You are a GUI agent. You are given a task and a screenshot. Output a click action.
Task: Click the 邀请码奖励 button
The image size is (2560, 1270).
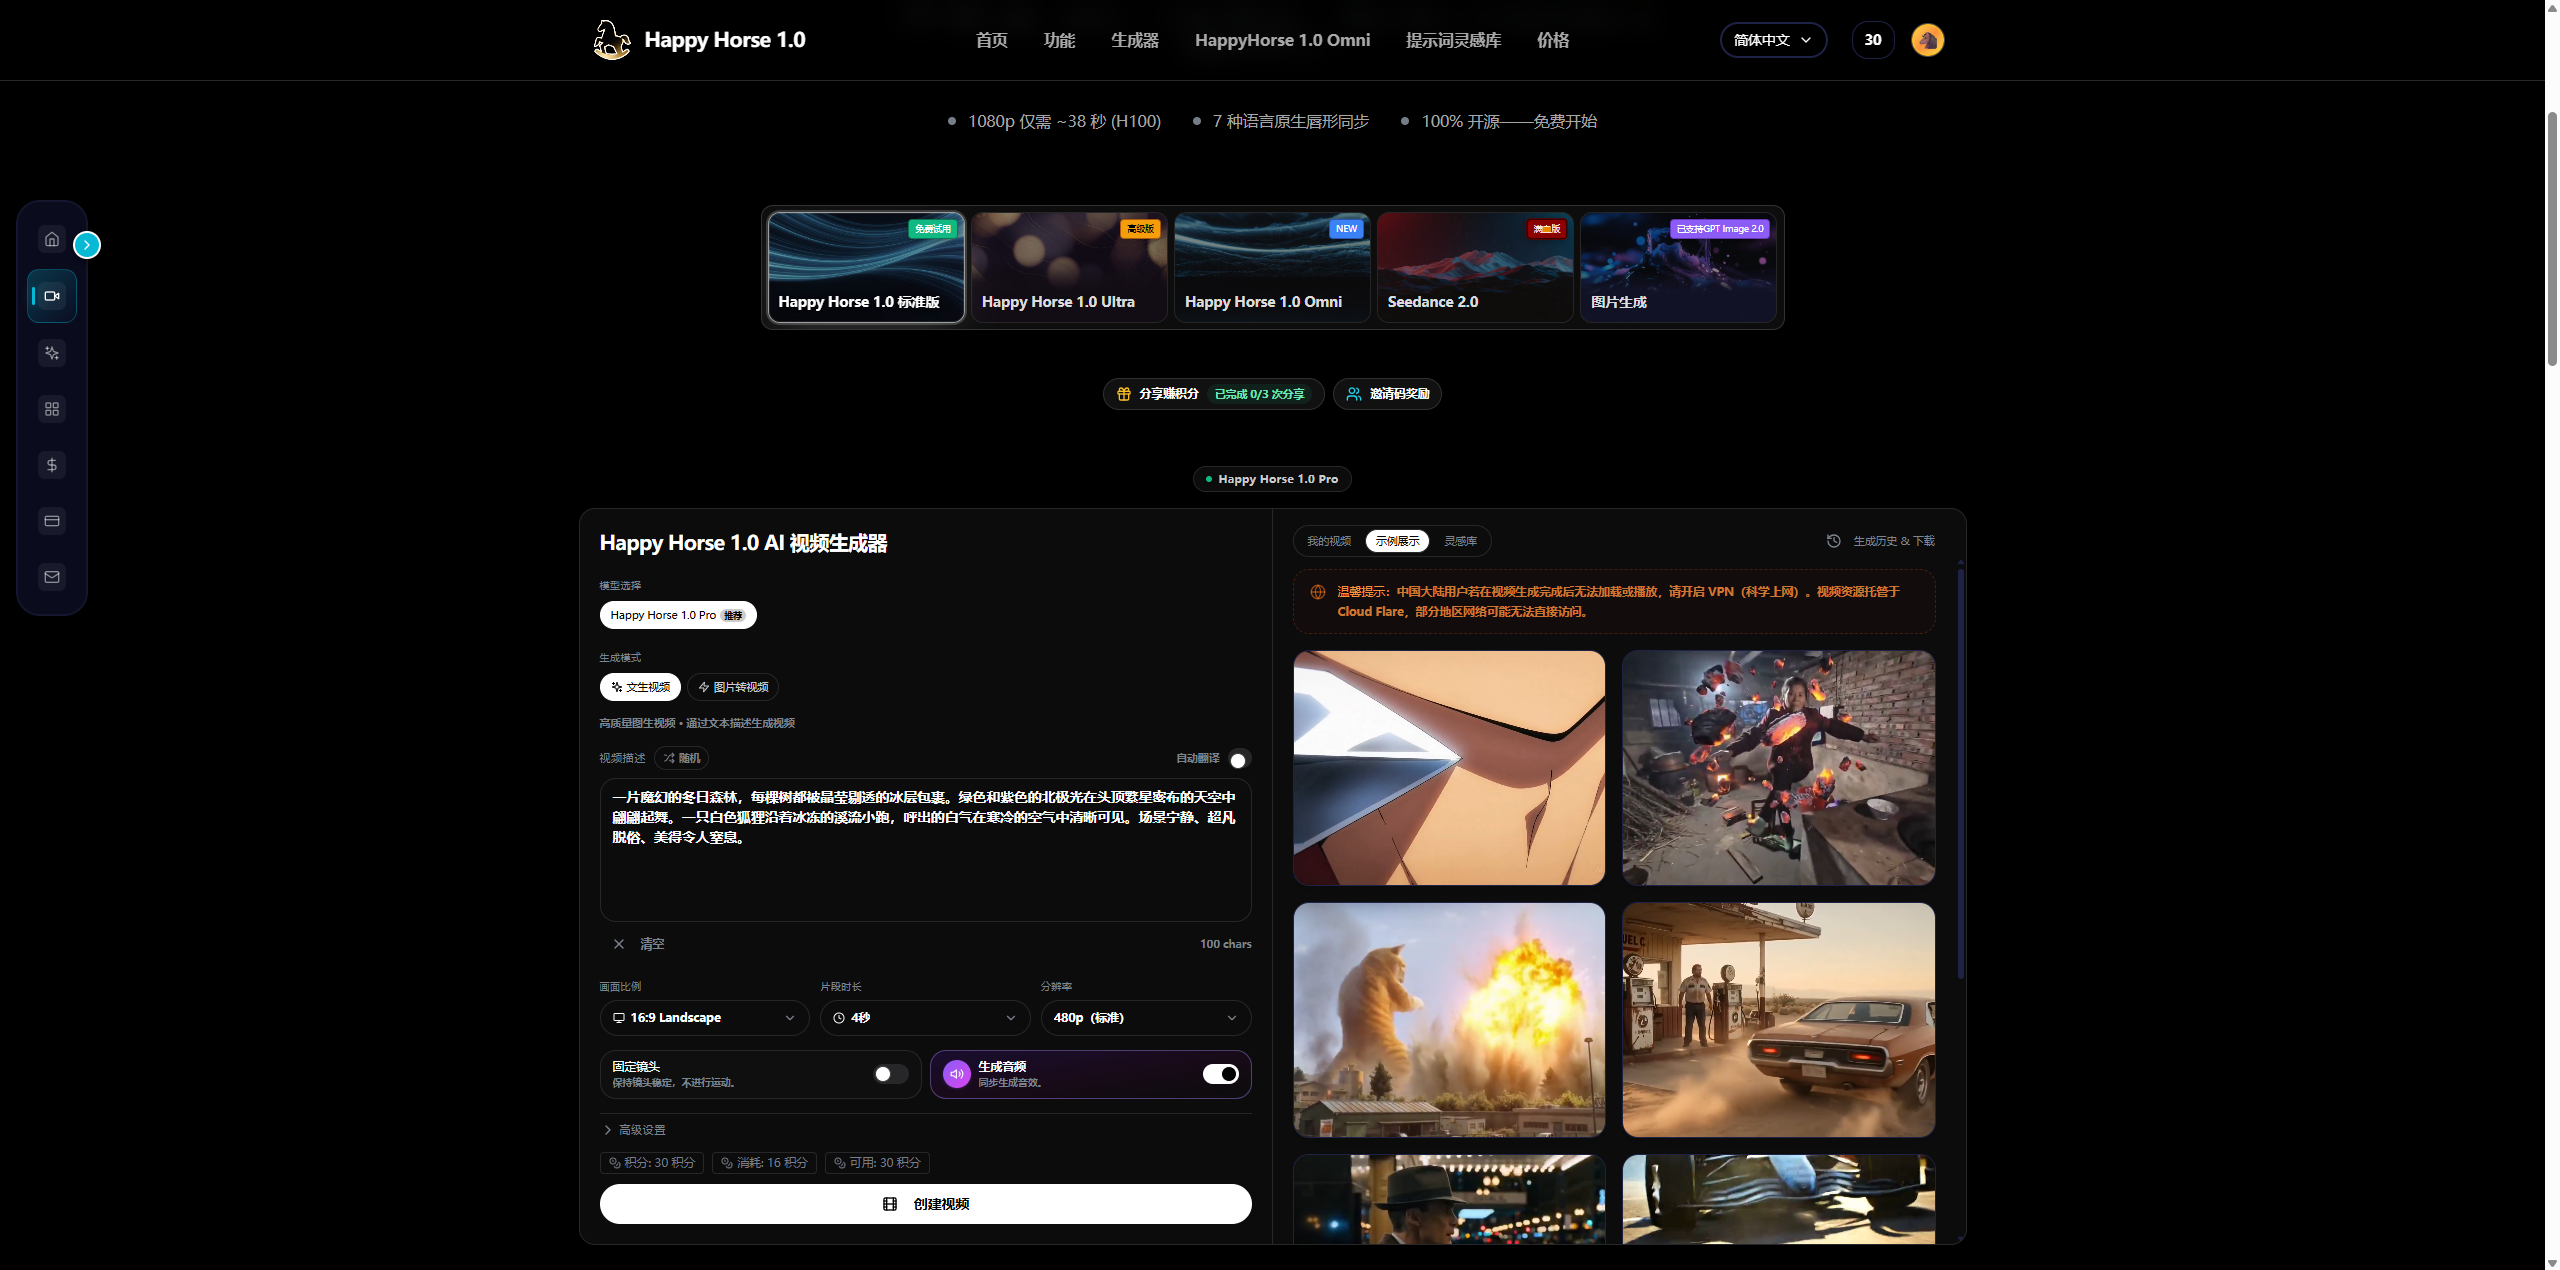point(1387,394)
